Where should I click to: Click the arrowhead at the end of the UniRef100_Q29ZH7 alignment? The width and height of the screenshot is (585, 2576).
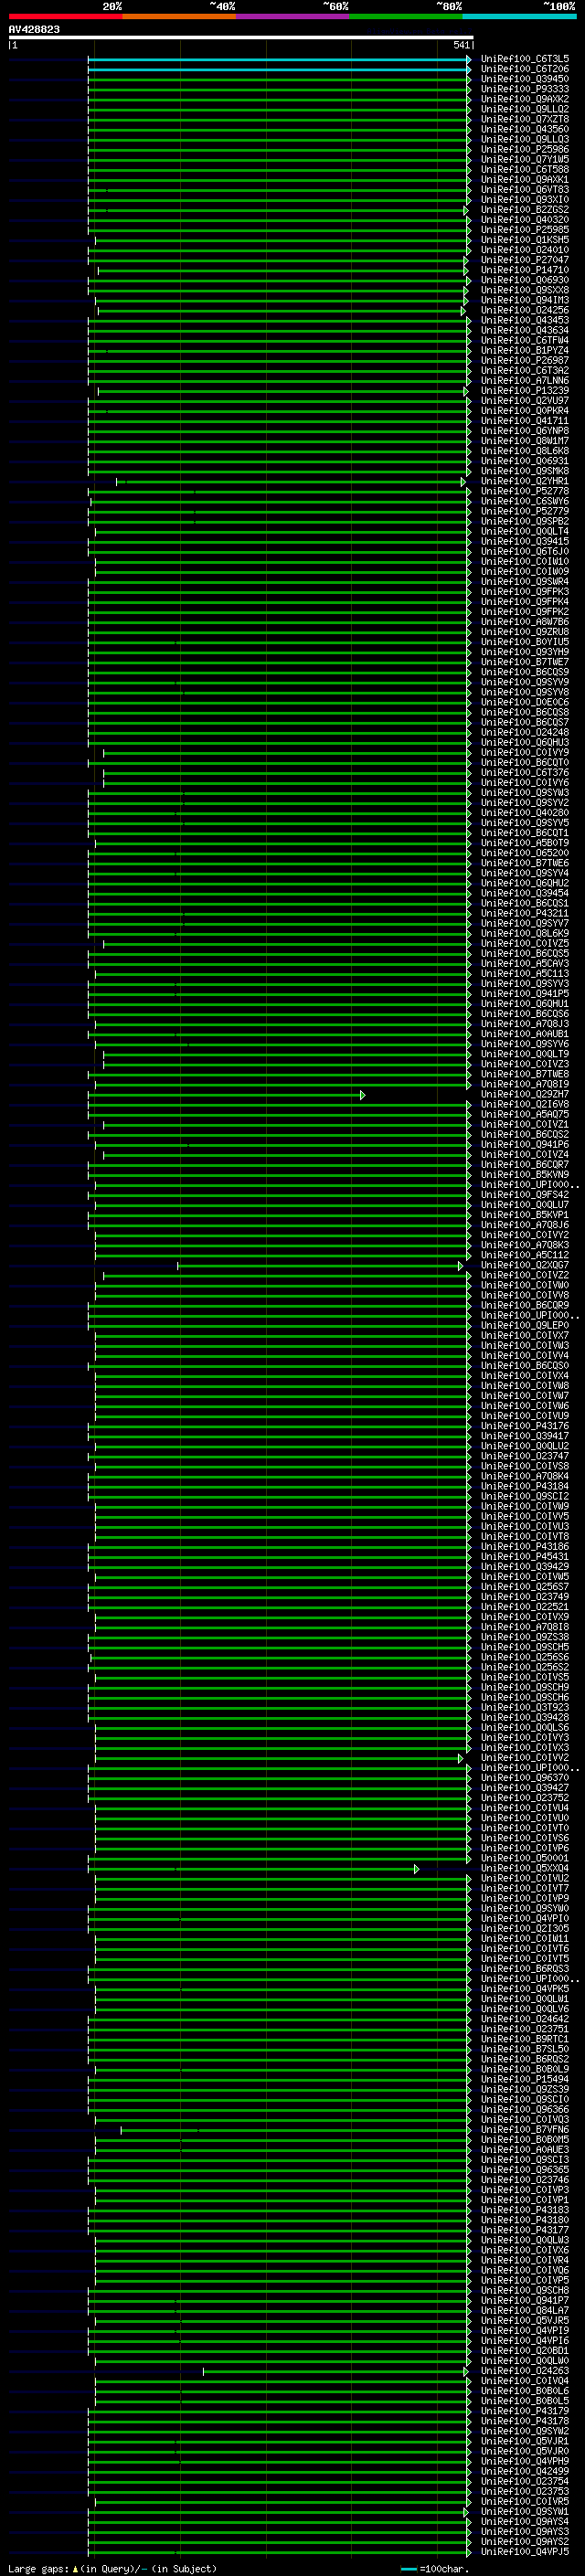[362, 1095]
